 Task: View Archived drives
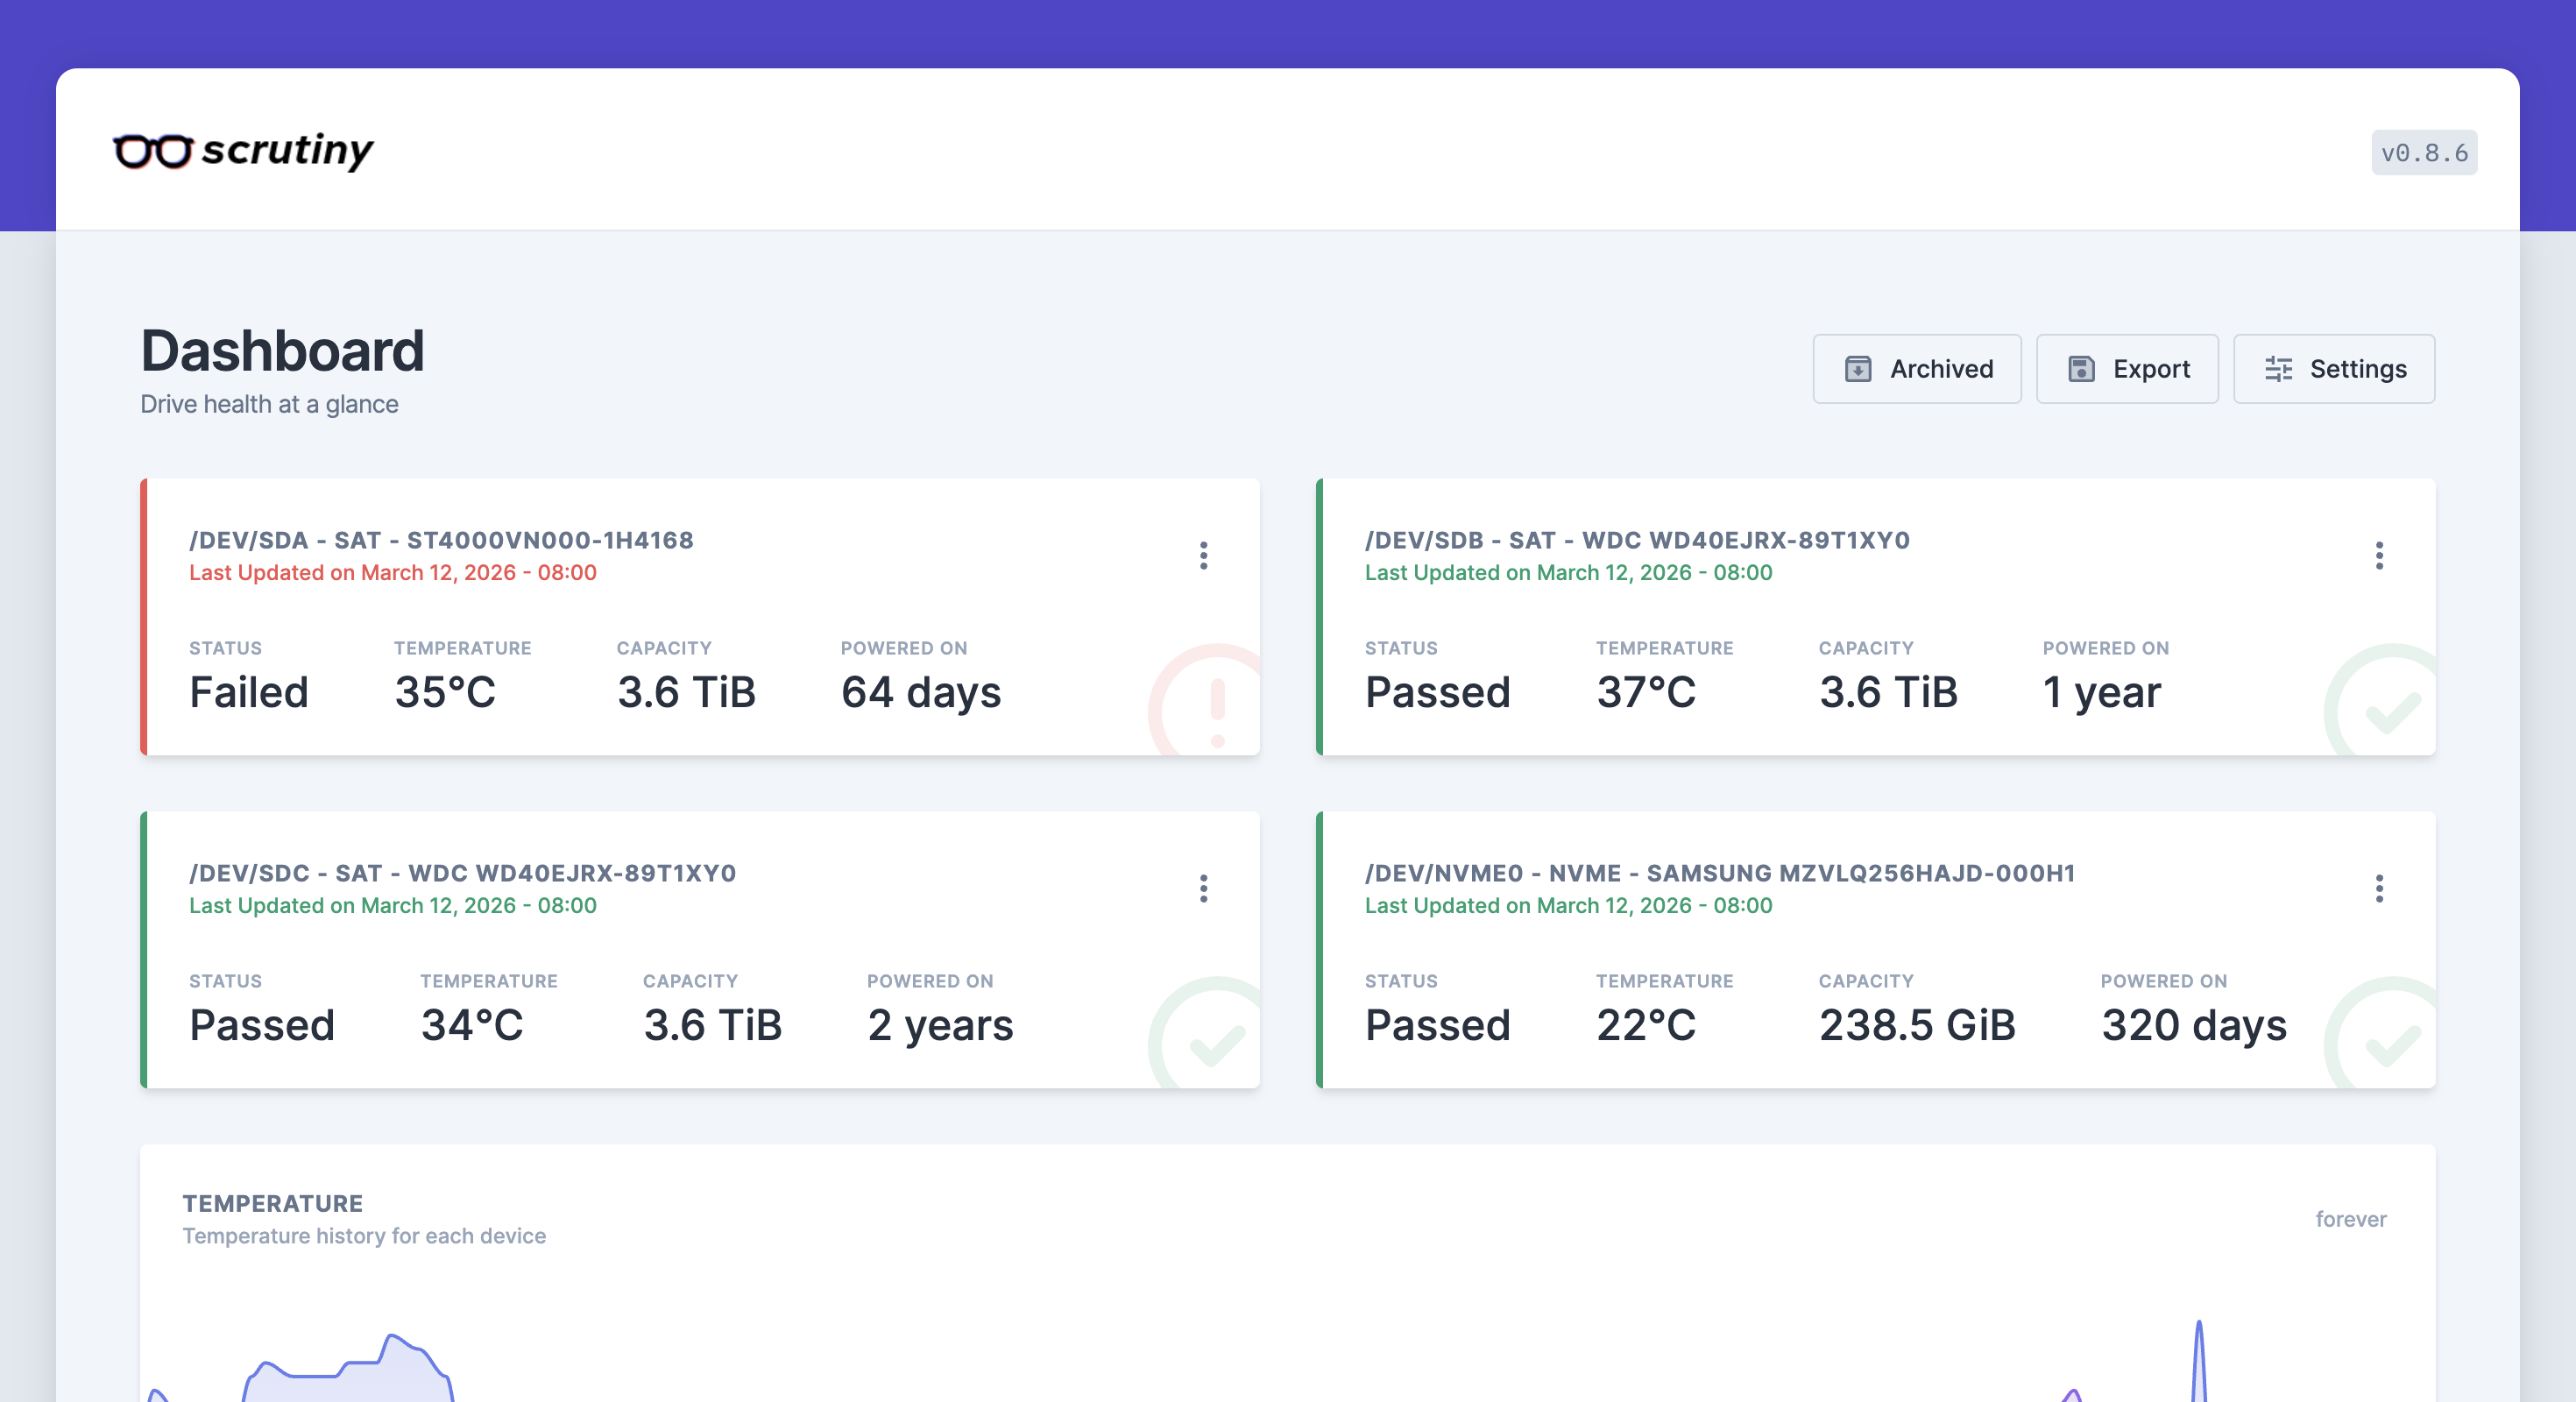tap(1917, 369)
